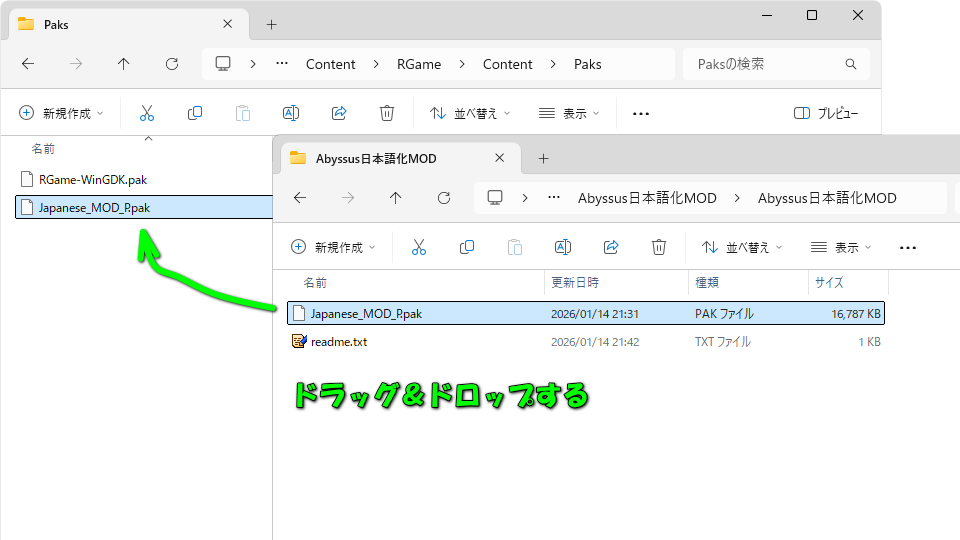
Task: Open 表示 dropdown in Abyssus window
Action: [x=841, y=247]
